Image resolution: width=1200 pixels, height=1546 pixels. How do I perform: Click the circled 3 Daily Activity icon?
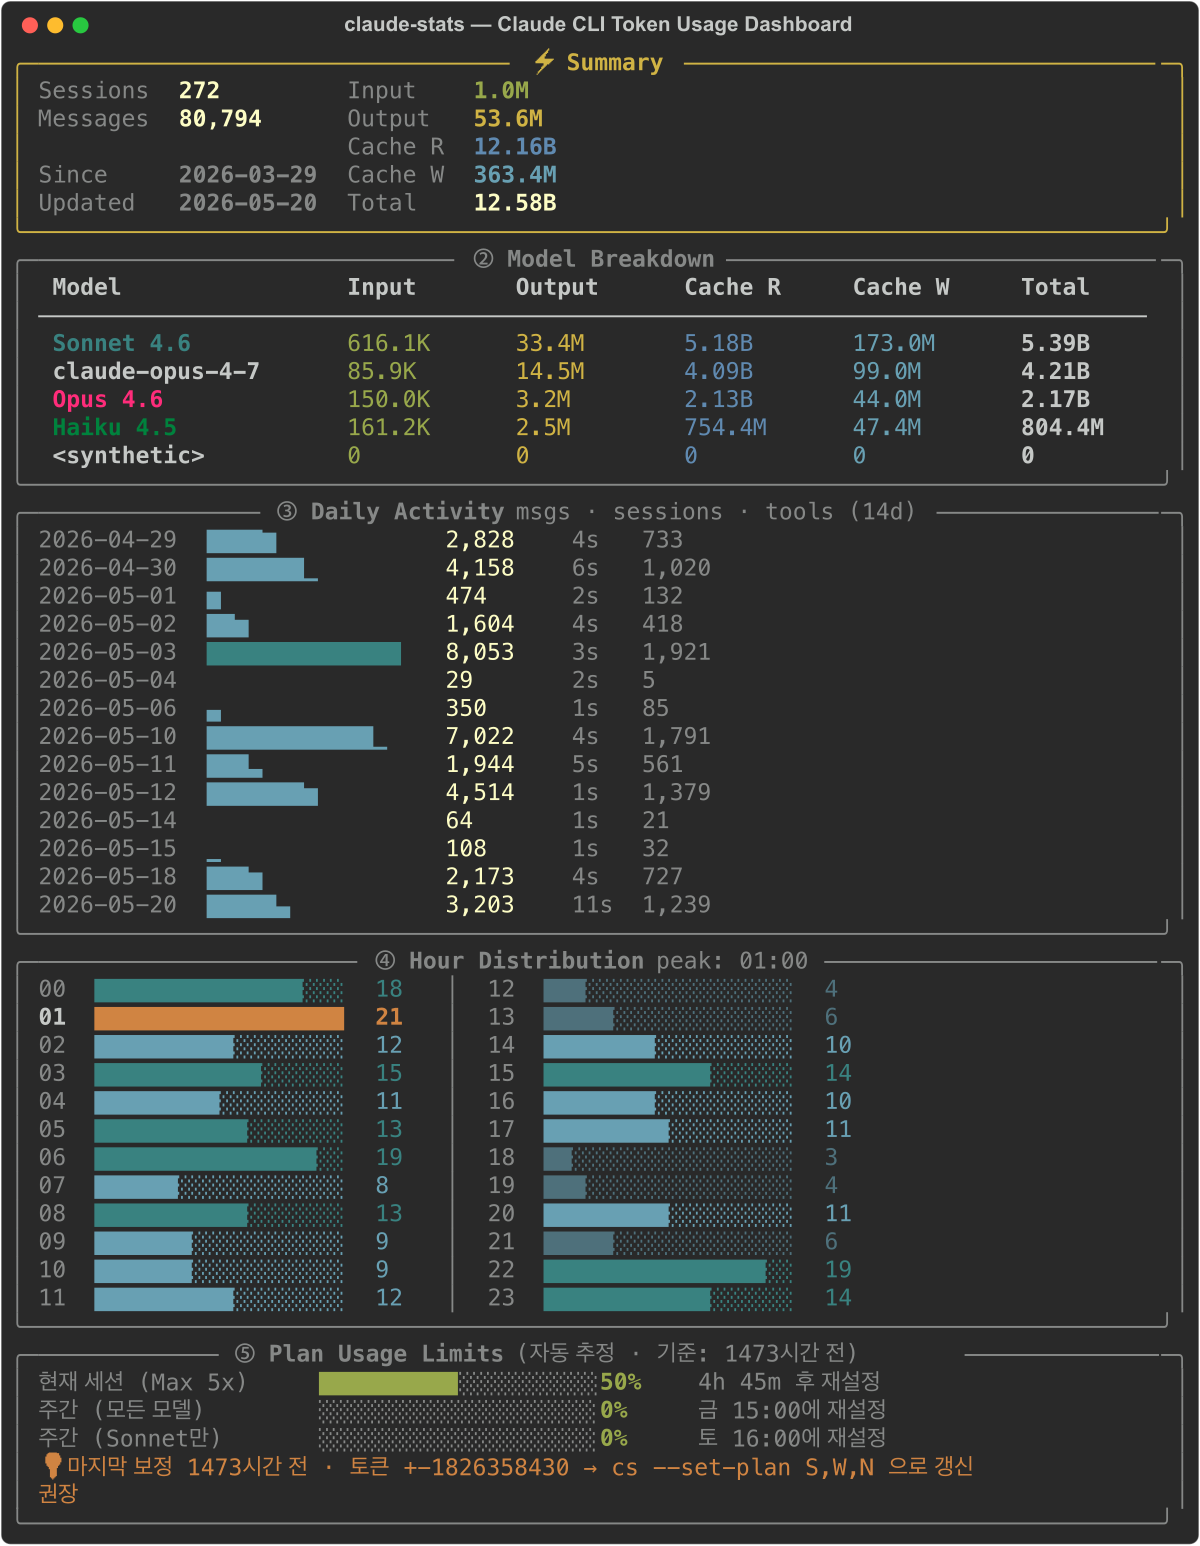(x=287, y=512)
